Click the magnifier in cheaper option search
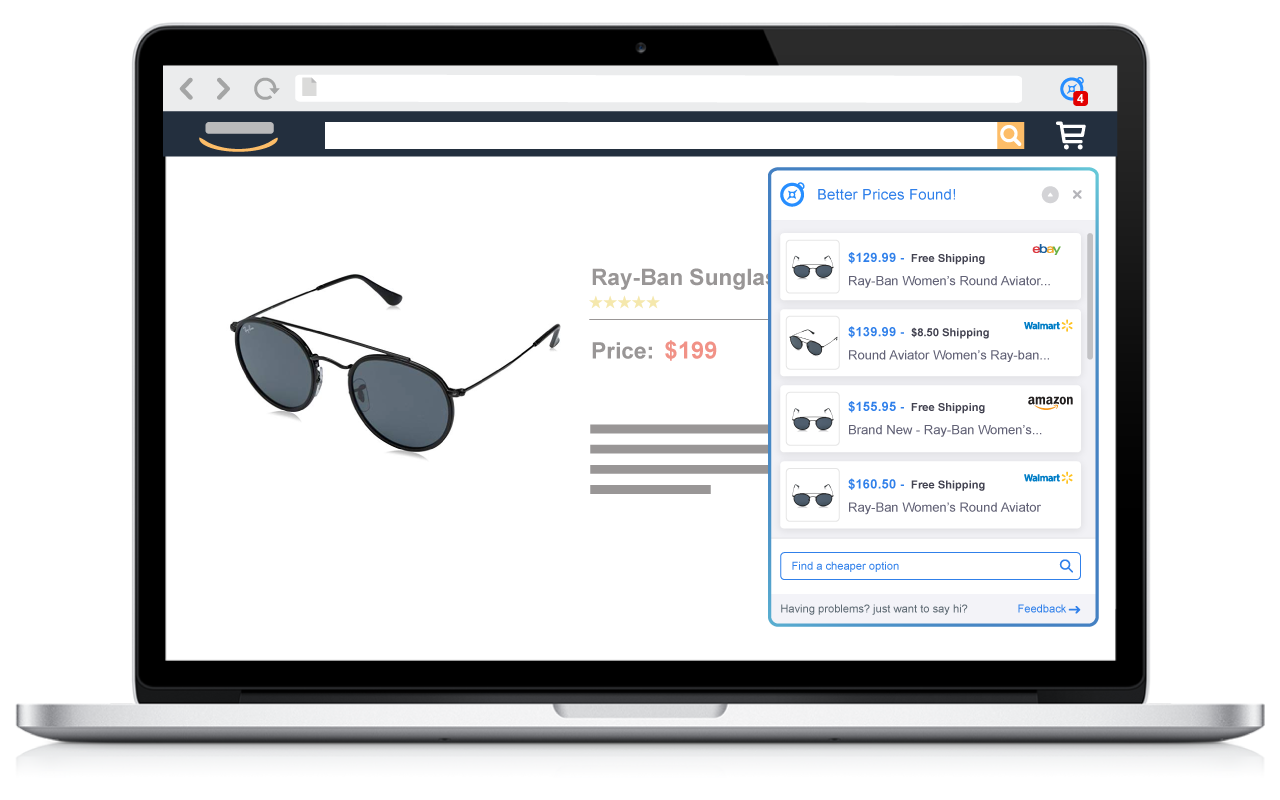 pos(1066,566)
